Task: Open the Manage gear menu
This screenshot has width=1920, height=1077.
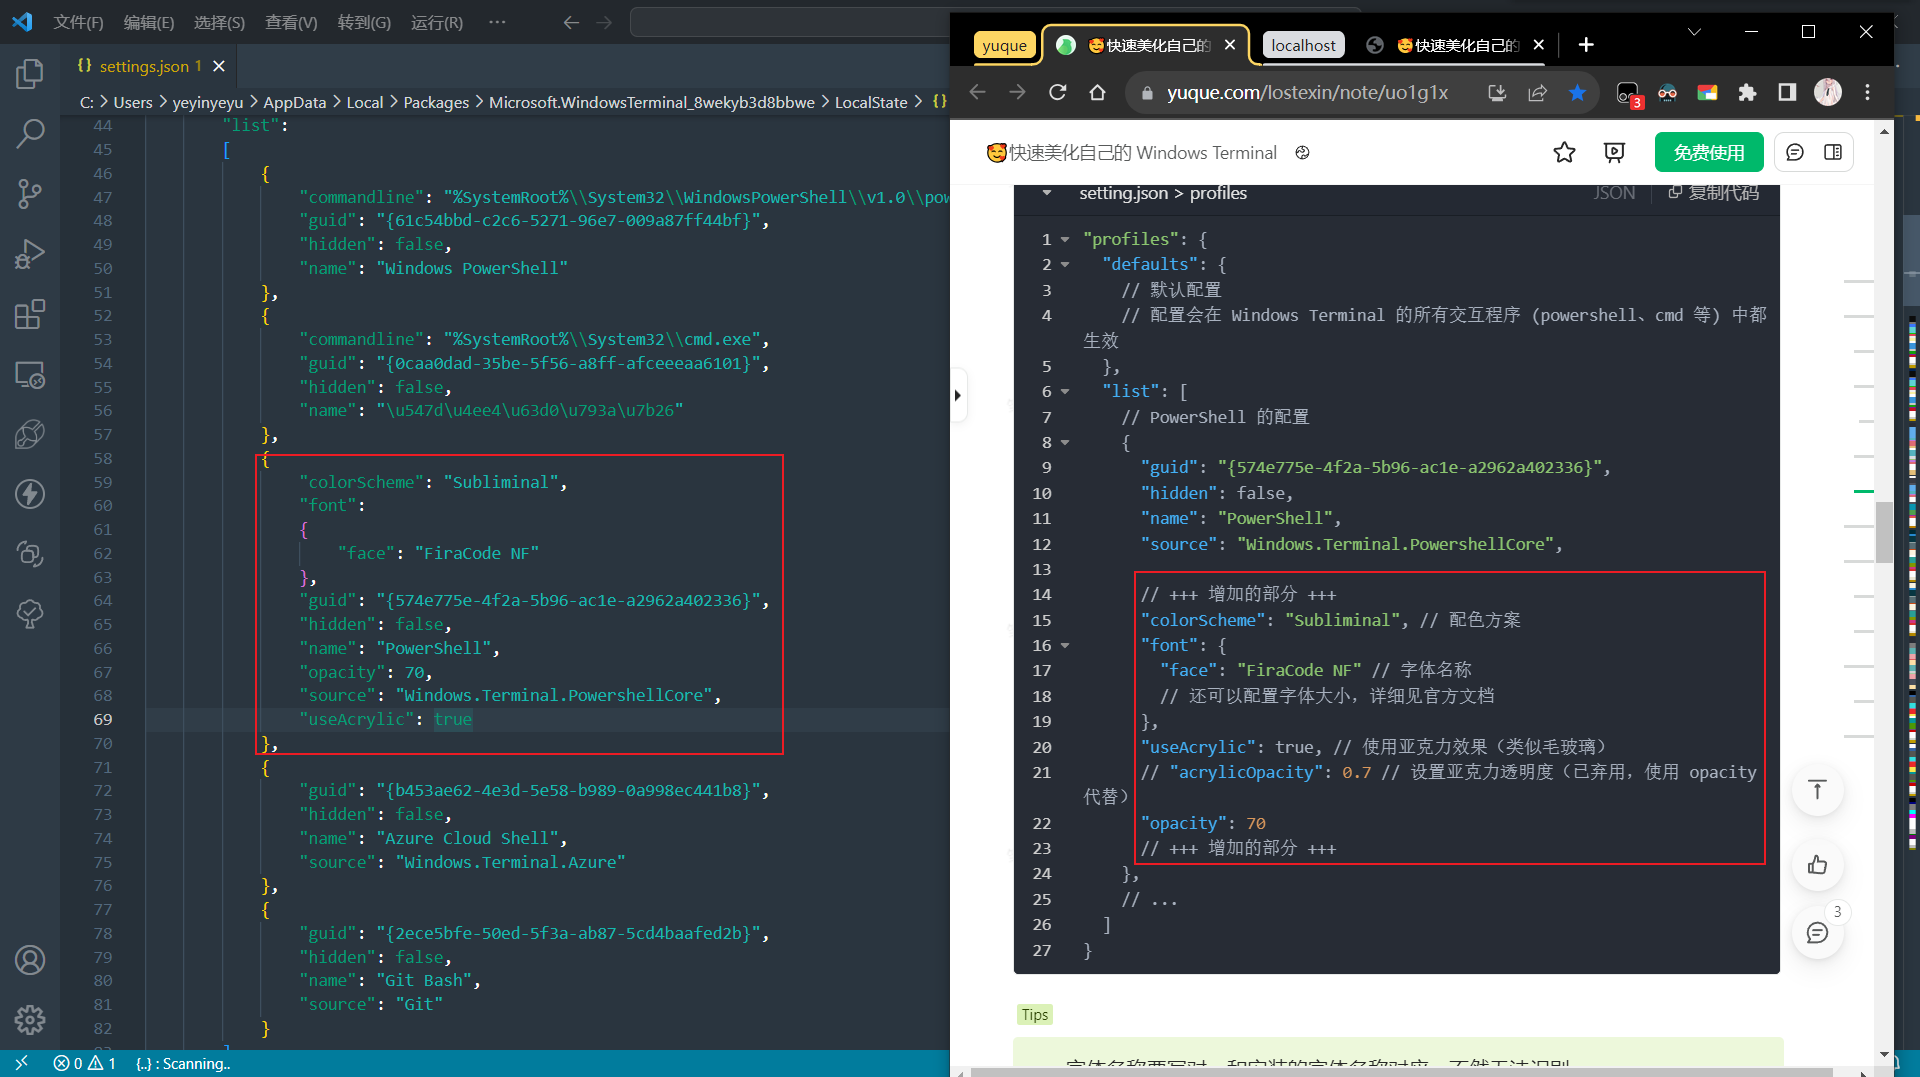Action: pyautogui.click(x=30, y=1020)
